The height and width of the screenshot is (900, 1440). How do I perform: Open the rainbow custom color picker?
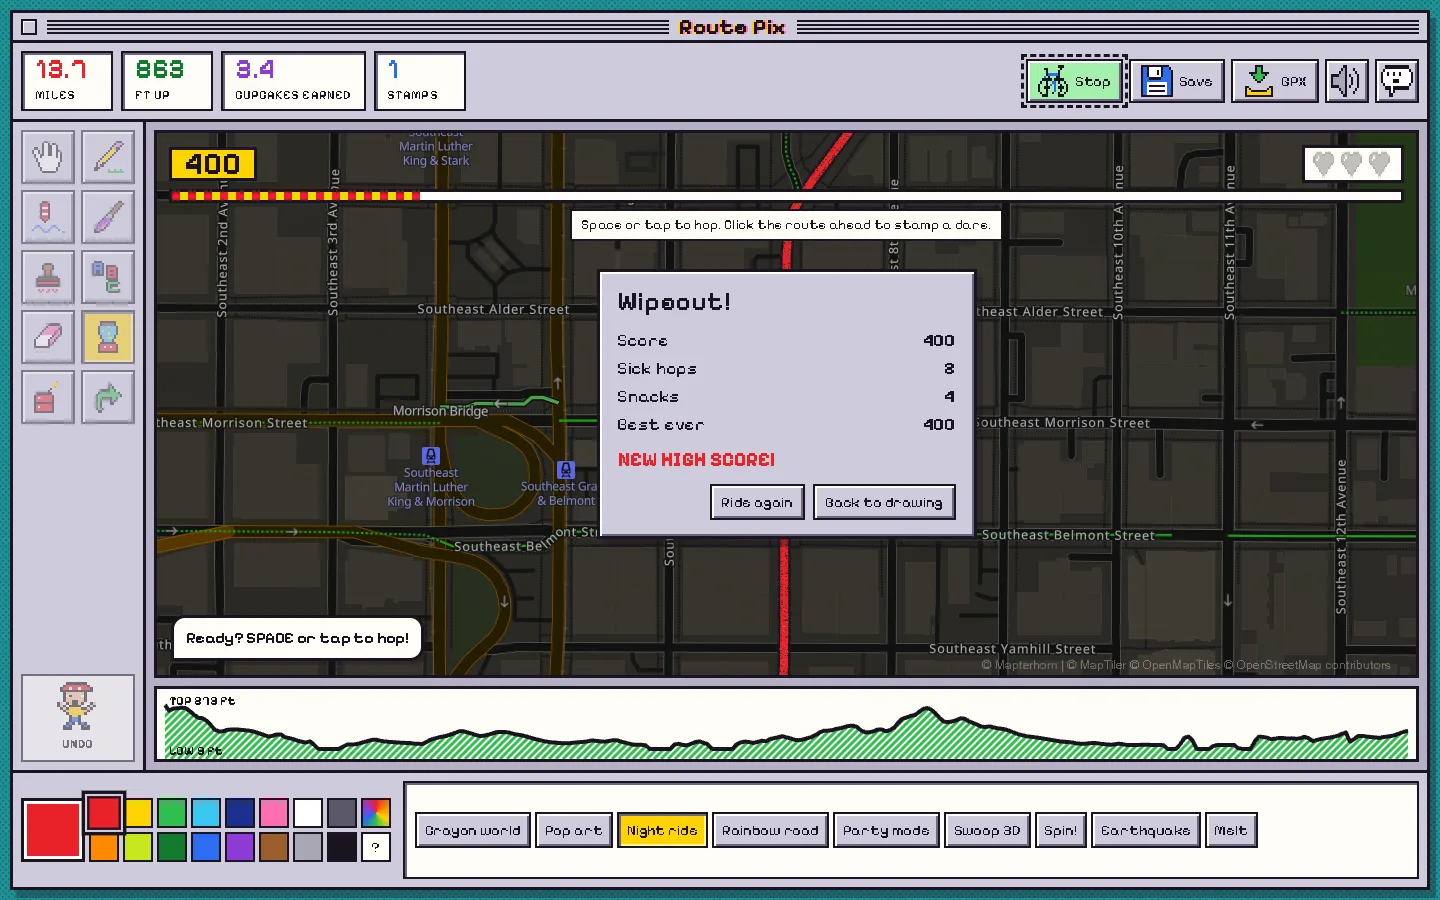point(376,813)
